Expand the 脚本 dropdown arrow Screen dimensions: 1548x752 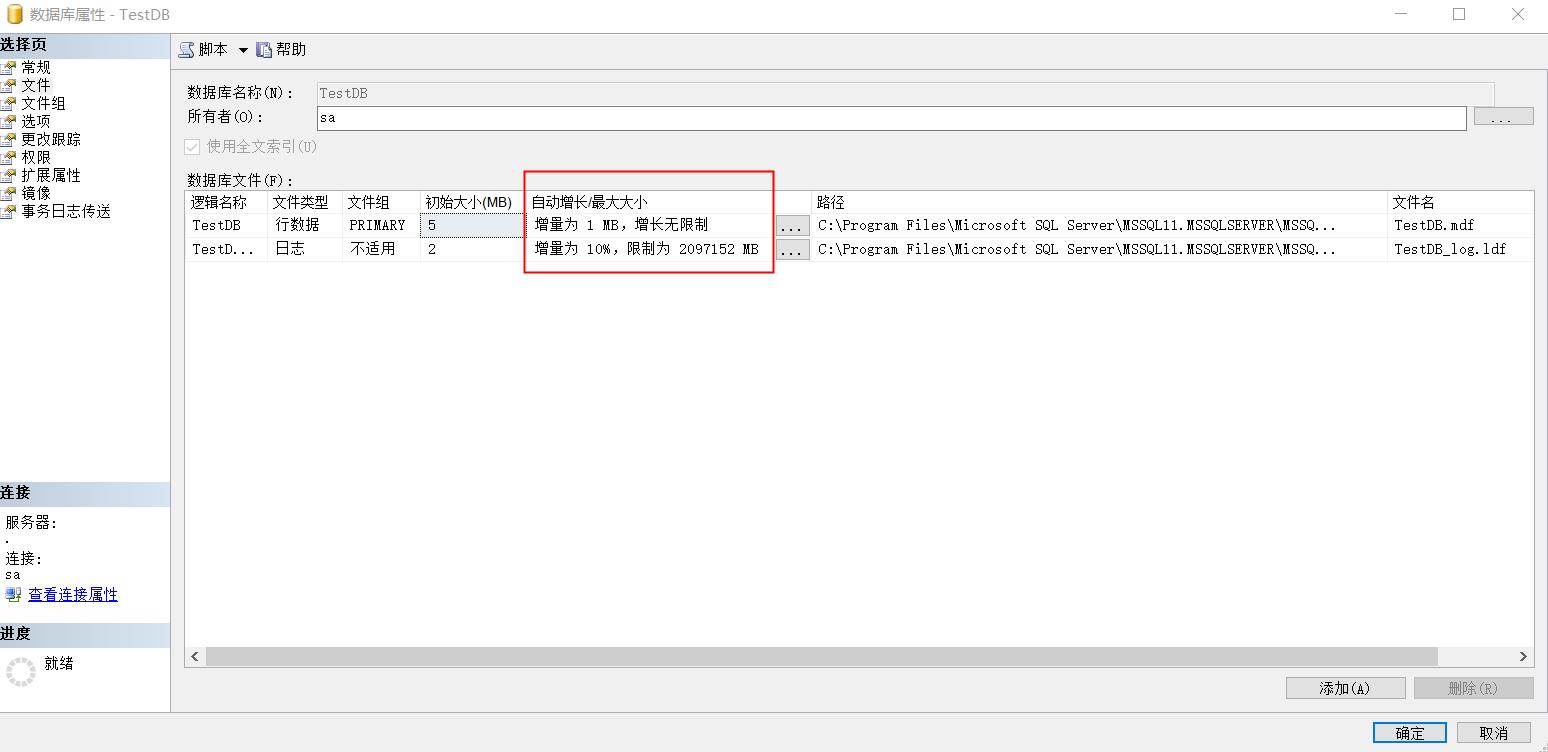click(243, 48)
